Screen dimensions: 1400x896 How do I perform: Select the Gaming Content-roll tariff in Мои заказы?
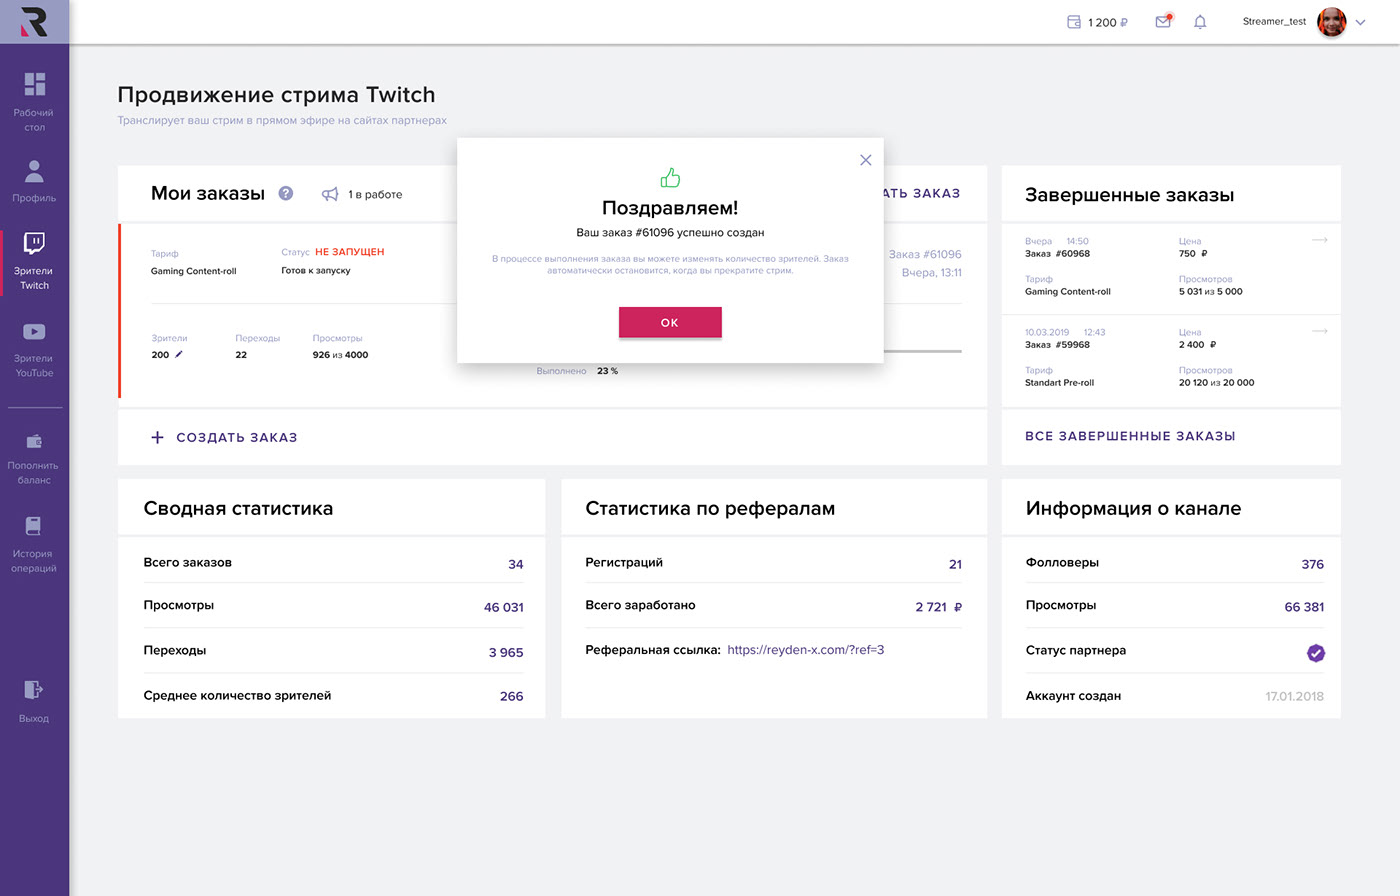click(194, 271)
